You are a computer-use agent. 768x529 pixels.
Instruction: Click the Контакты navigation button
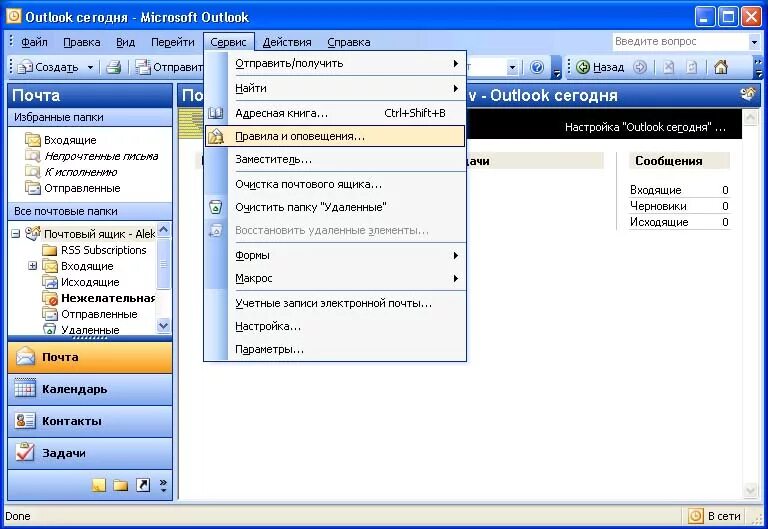(90, 421)
